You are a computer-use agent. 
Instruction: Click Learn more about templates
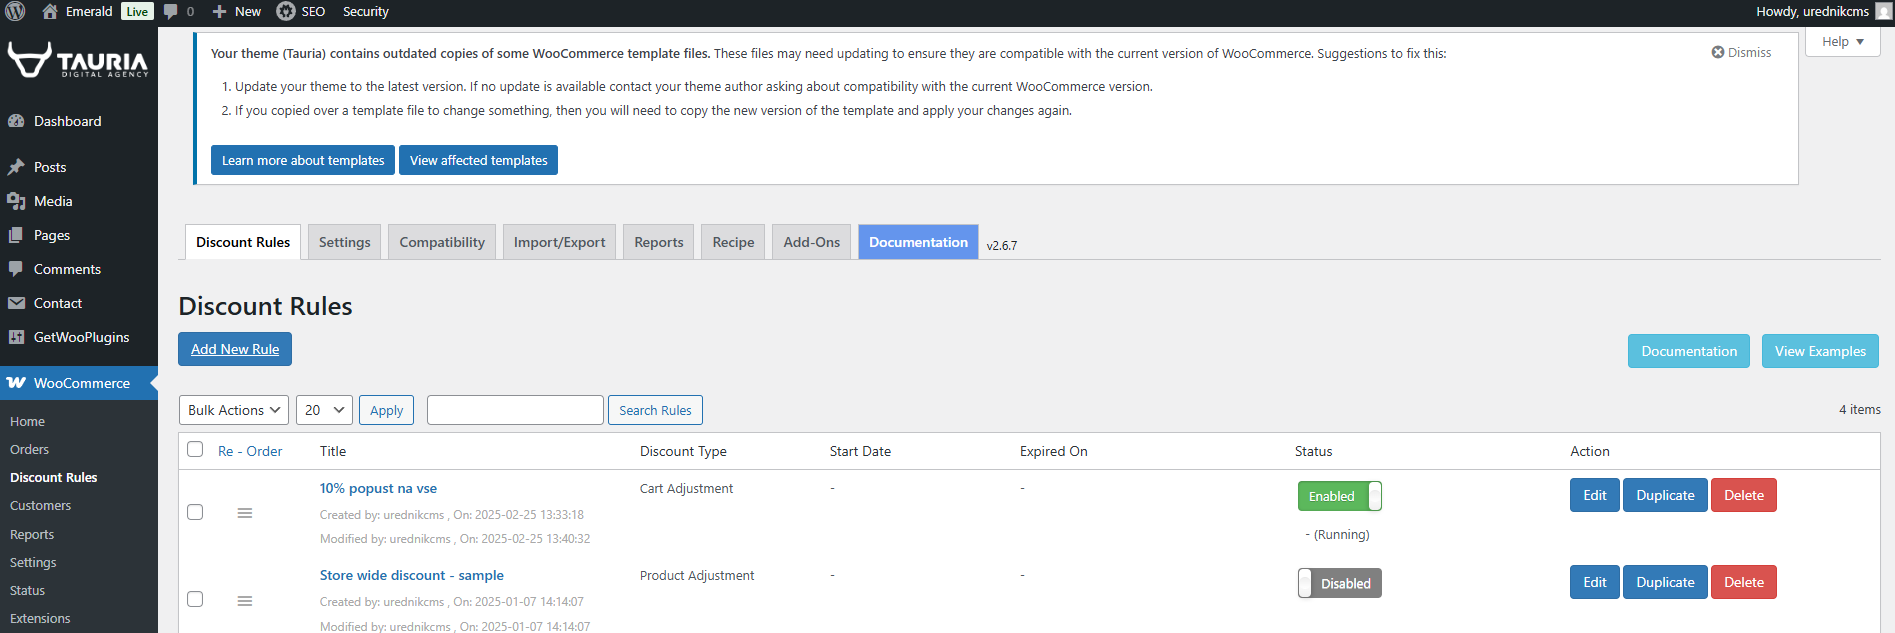(303, 160)
